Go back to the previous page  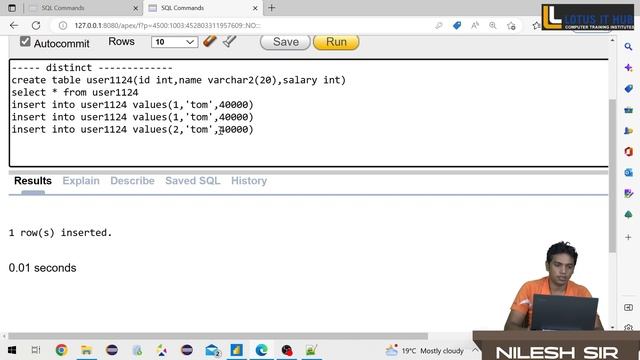click(x=14, y=25)
